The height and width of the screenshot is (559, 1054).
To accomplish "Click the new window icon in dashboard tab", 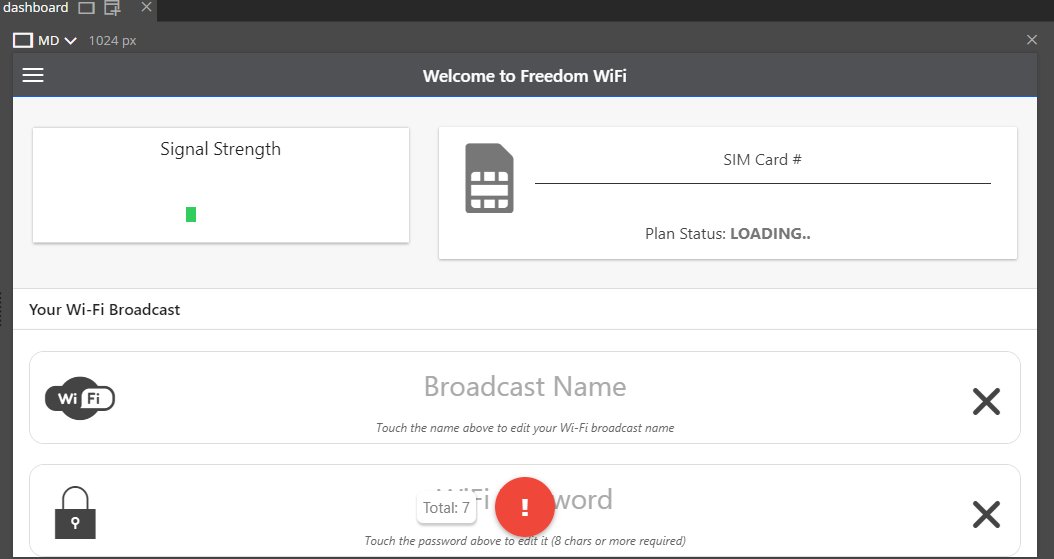I will pyautogui.click(x=112, y=8).
